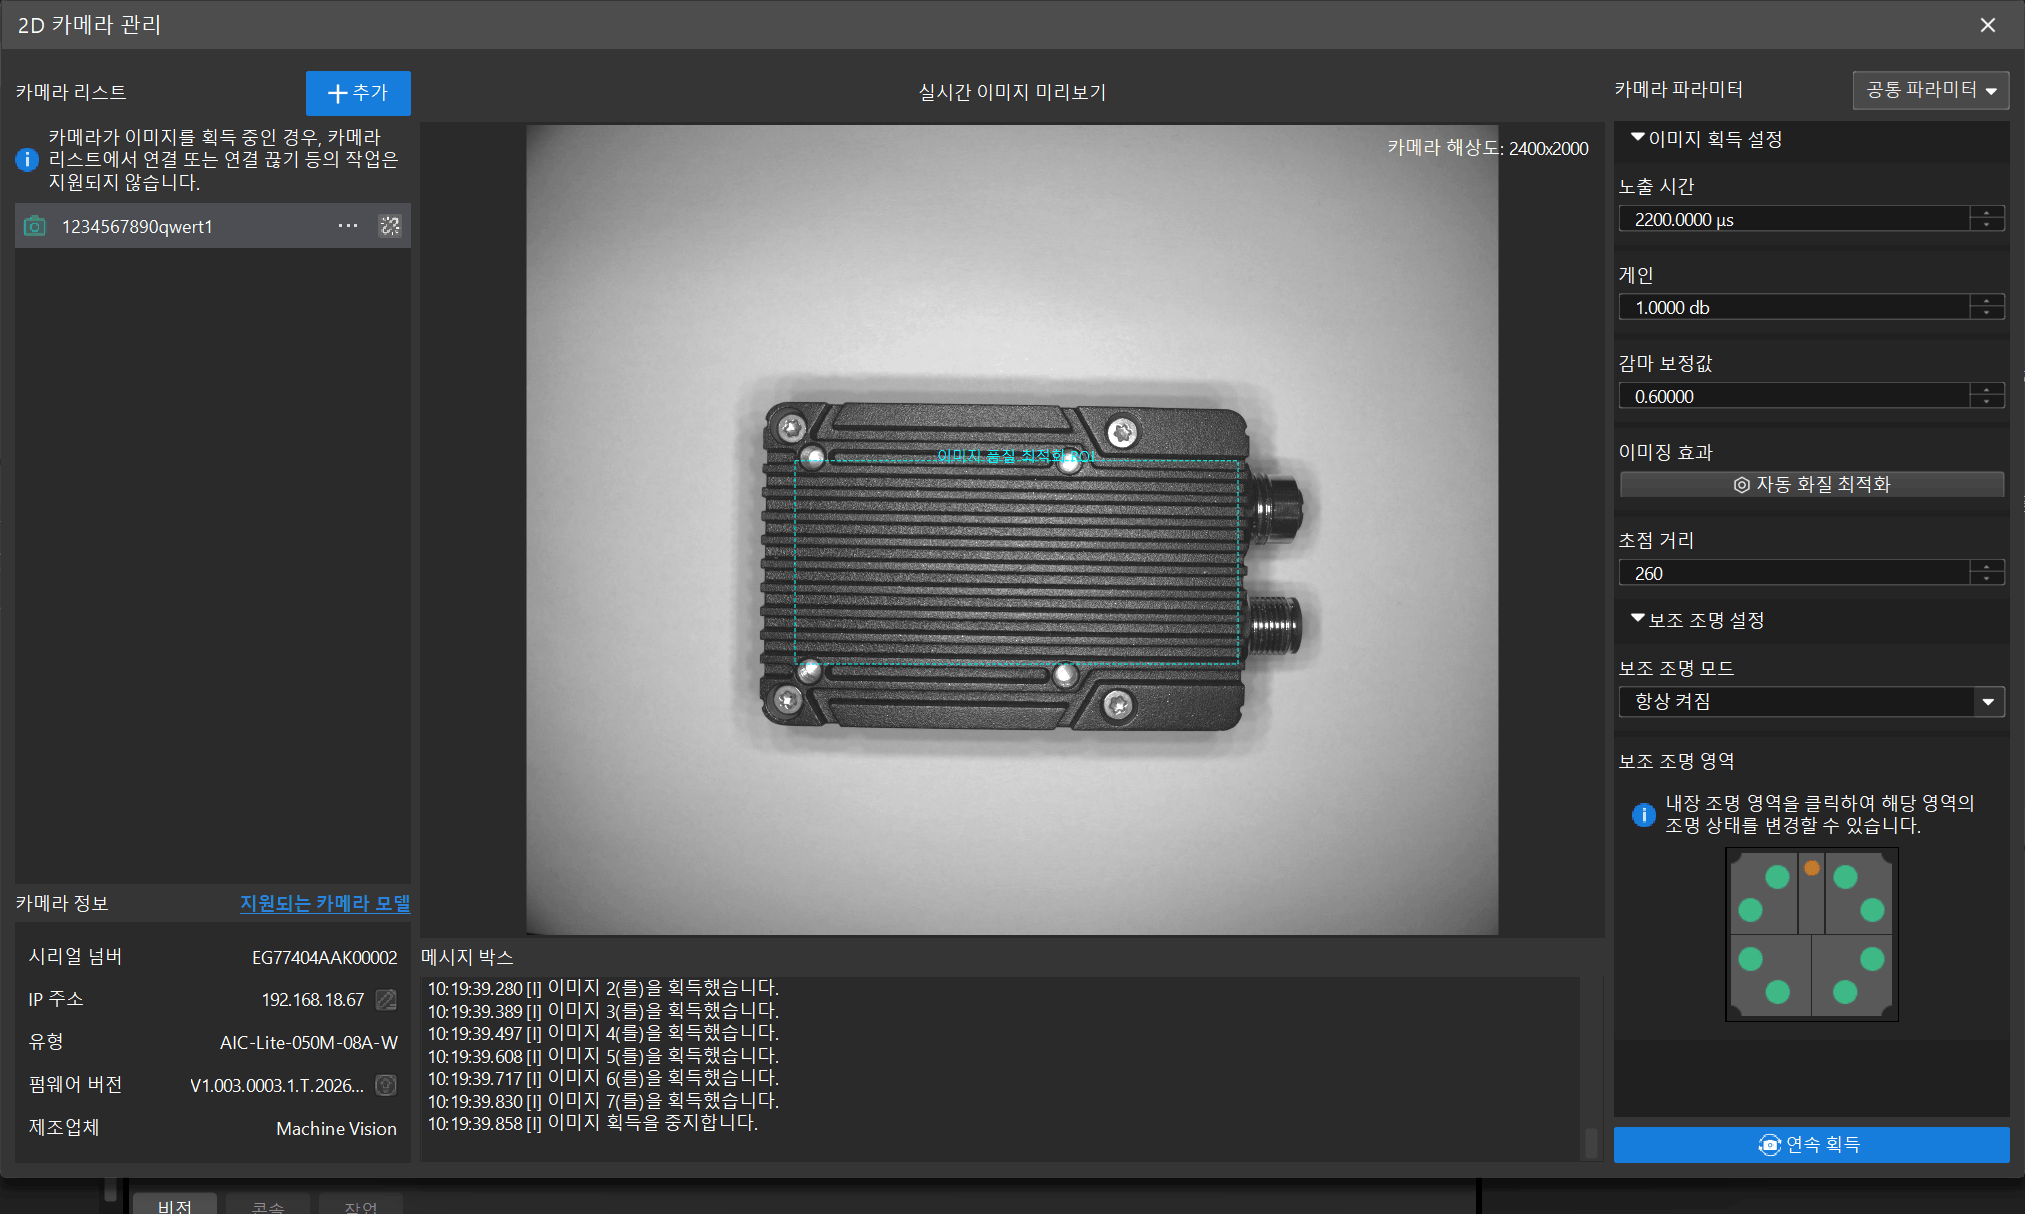Increase focus distance with up arrow
Image resolution: width=2025 pixels, height=1214 pixels.
point(1987,566)
